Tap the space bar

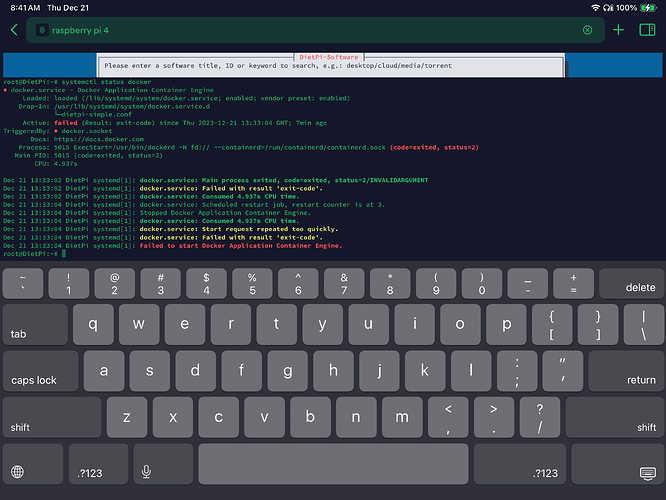tap(333, 464)
